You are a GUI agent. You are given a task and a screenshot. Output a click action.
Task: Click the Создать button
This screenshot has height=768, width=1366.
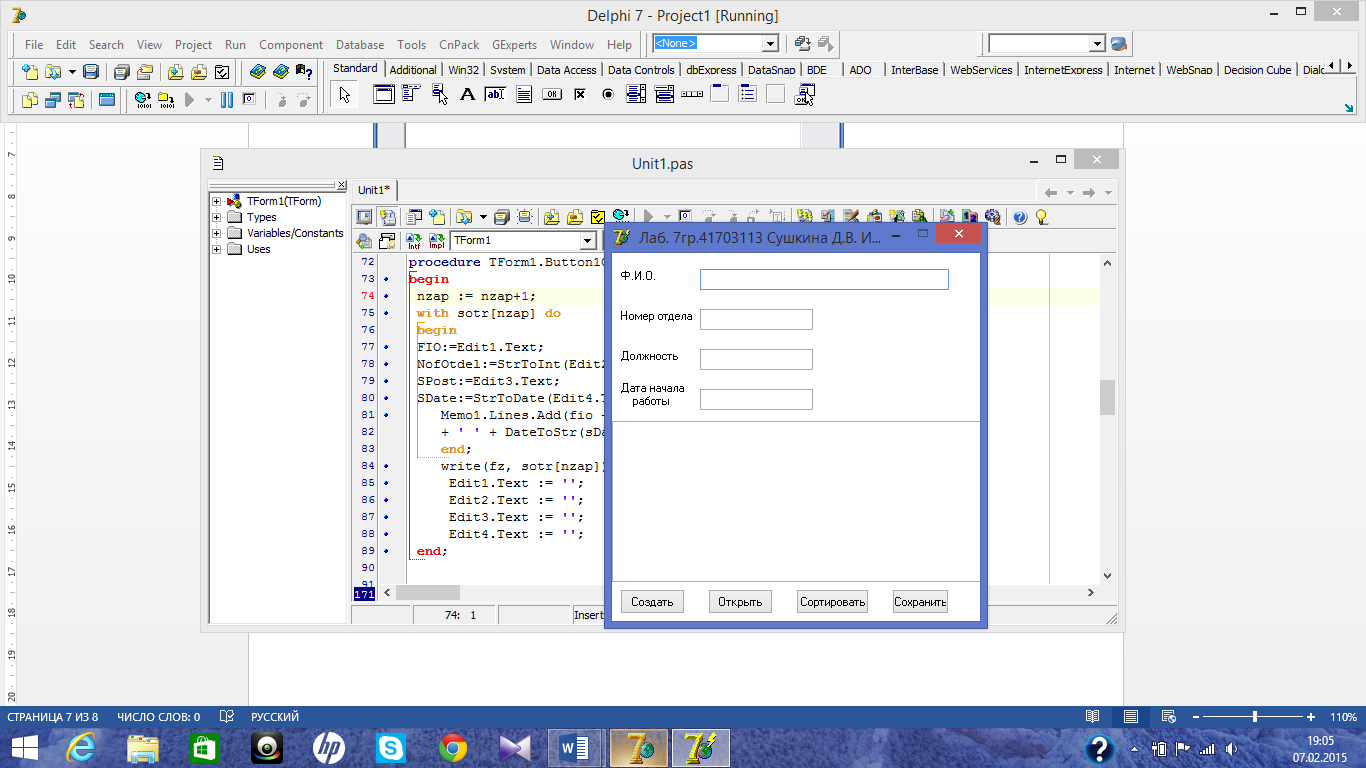click(x=653, y=601)
